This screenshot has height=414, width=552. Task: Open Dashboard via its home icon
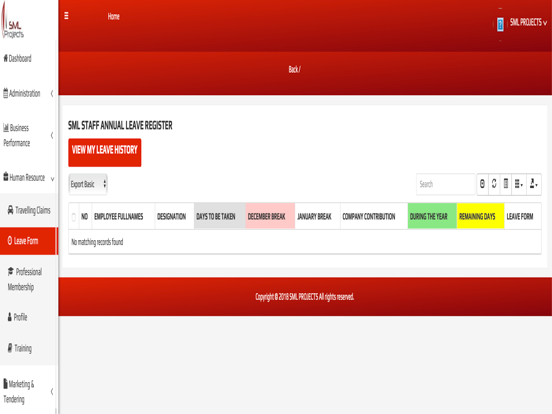(5, 58)
